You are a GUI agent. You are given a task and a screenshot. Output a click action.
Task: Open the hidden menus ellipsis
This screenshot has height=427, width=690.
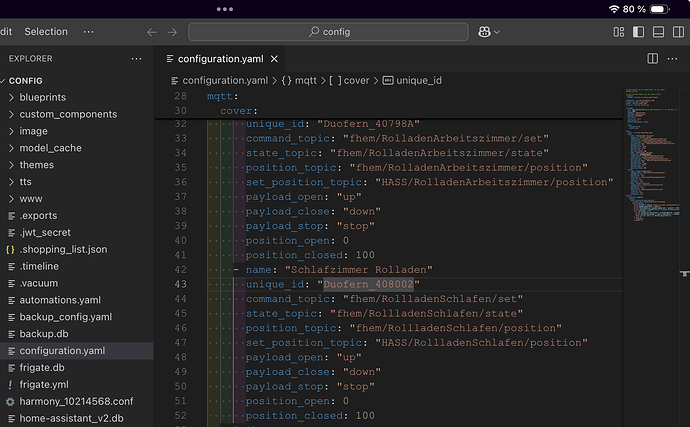(x=88, y=32)
